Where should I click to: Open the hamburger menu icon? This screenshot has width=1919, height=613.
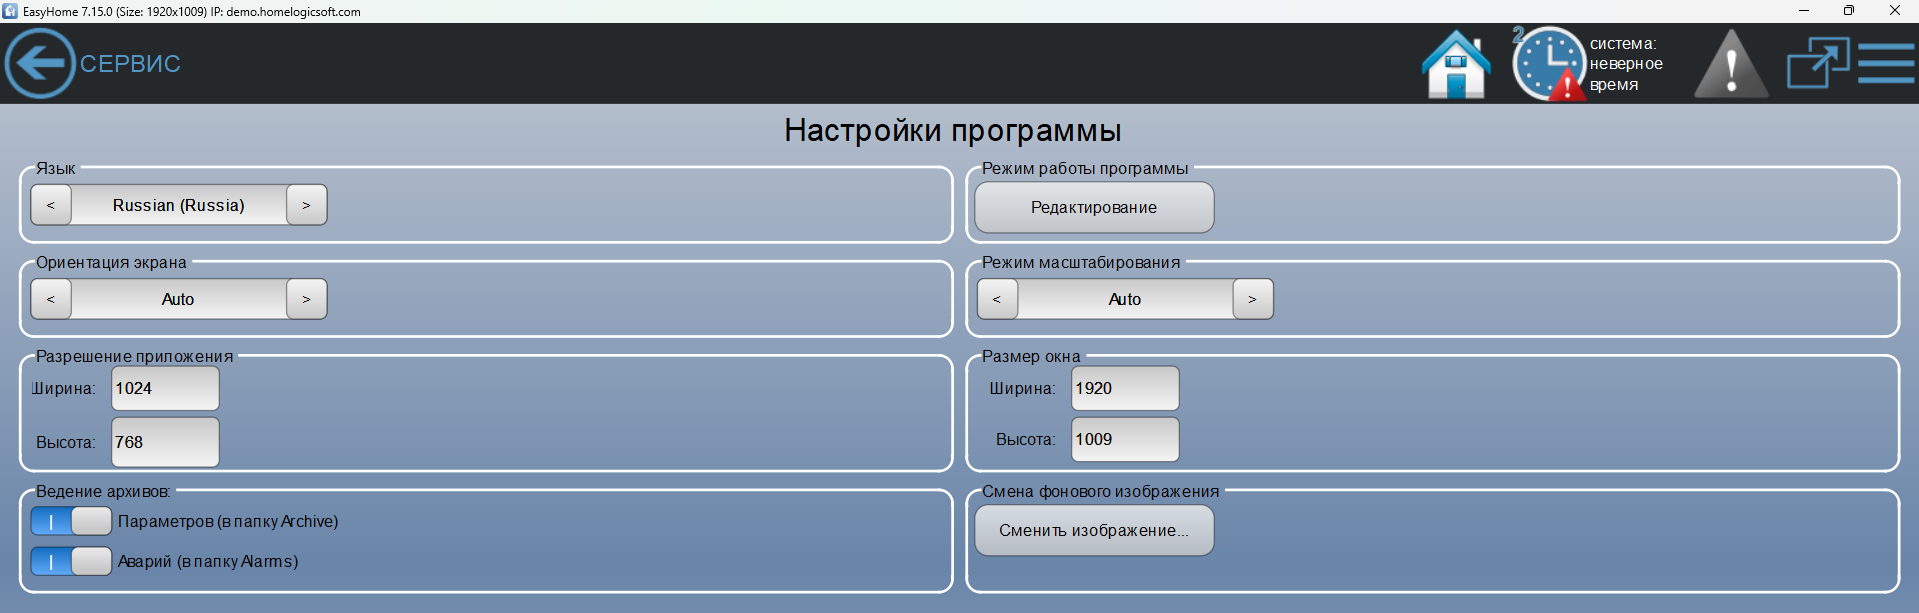(x=1886, y=63)
